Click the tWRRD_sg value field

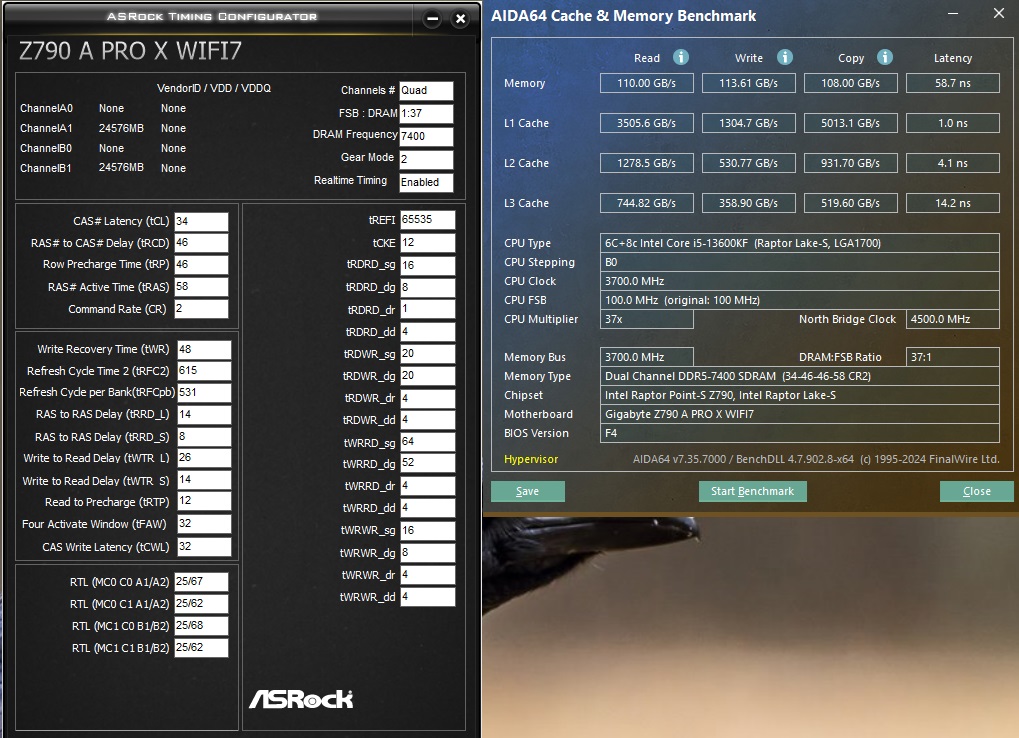click(428, 442)
